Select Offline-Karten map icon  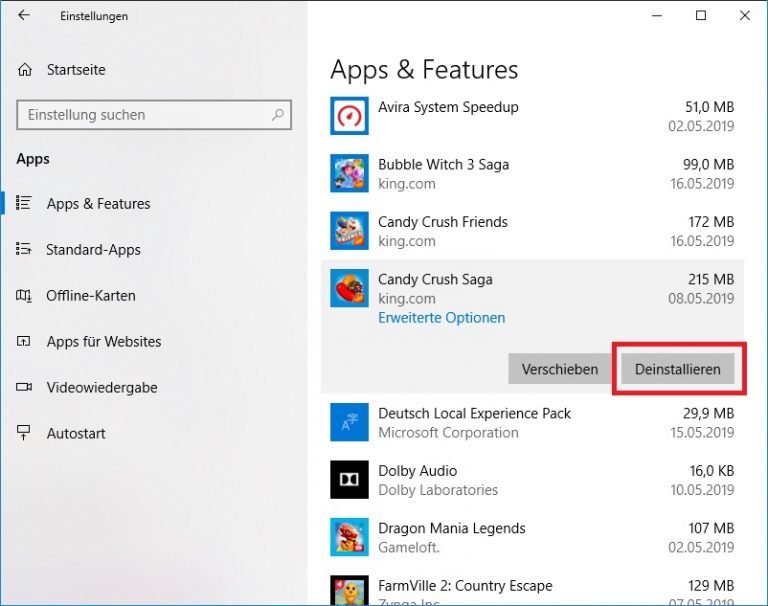(x=24, y=295)
